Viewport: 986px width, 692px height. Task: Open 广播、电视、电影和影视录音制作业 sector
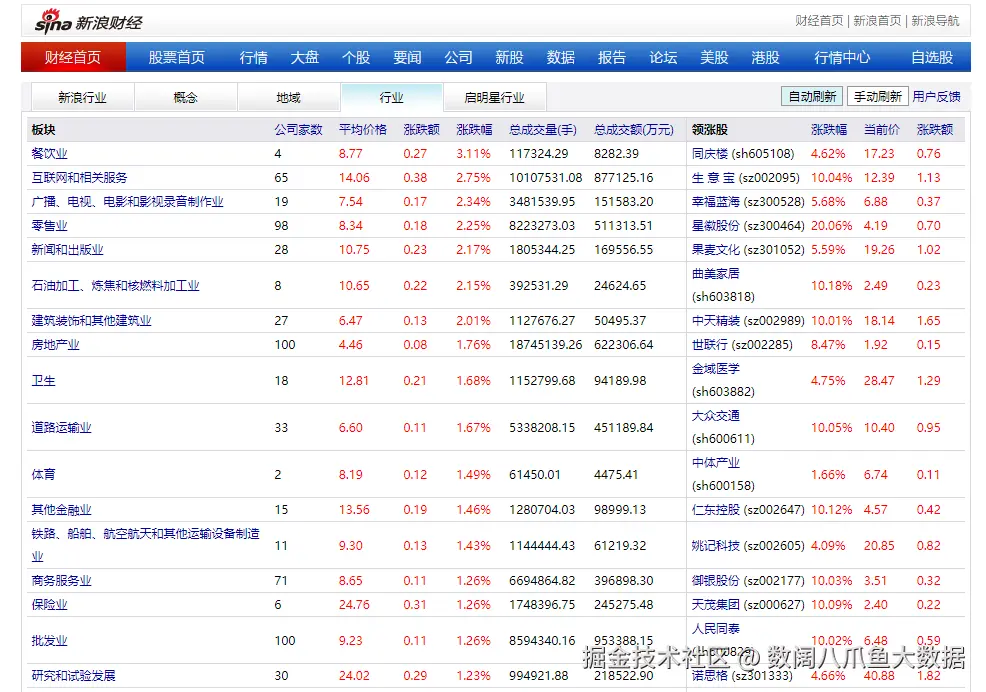click(128, 201)
